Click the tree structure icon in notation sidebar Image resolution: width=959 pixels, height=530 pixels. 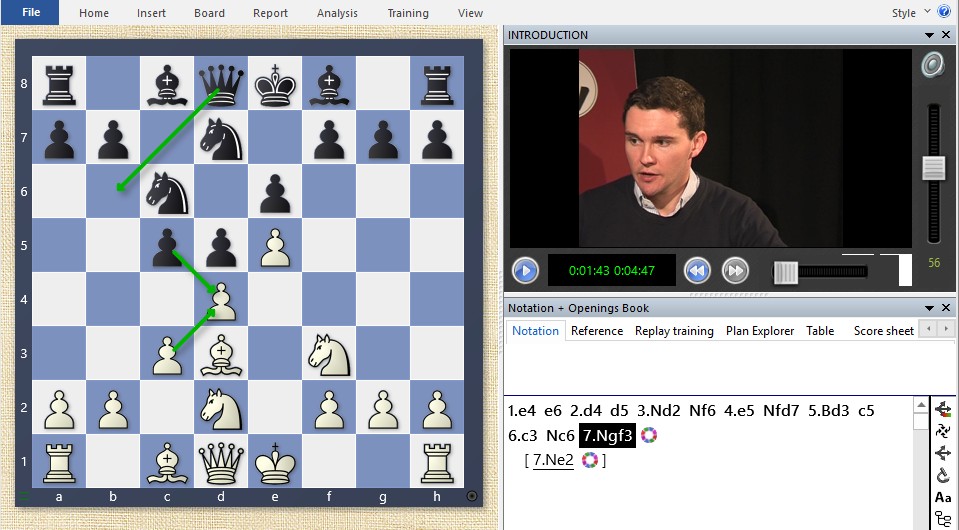(x=943, y=518)
